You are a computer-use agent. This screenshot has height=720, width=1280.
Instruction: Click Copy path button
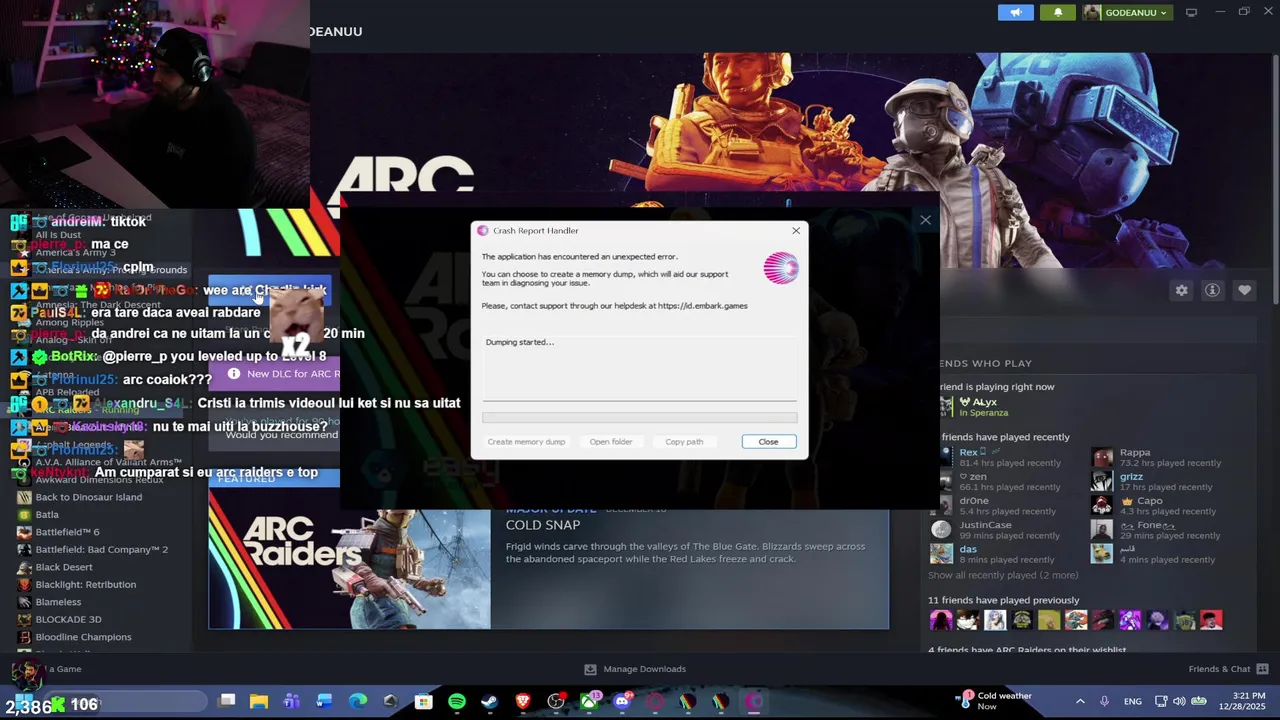click(684, 442)
